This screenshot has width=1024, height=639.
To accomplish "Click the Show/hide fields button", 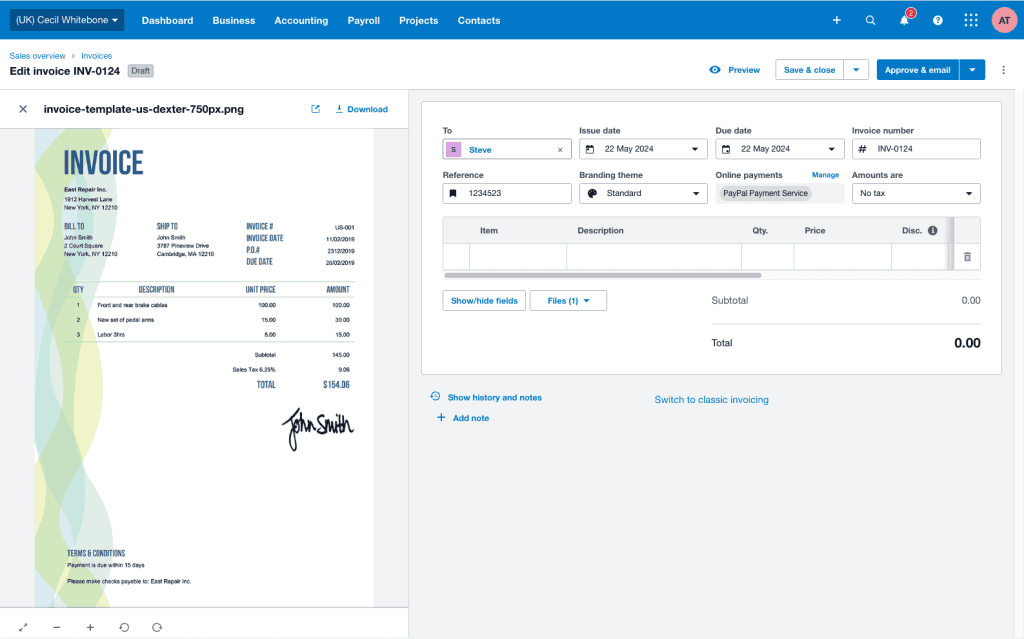I will point(484,300).
